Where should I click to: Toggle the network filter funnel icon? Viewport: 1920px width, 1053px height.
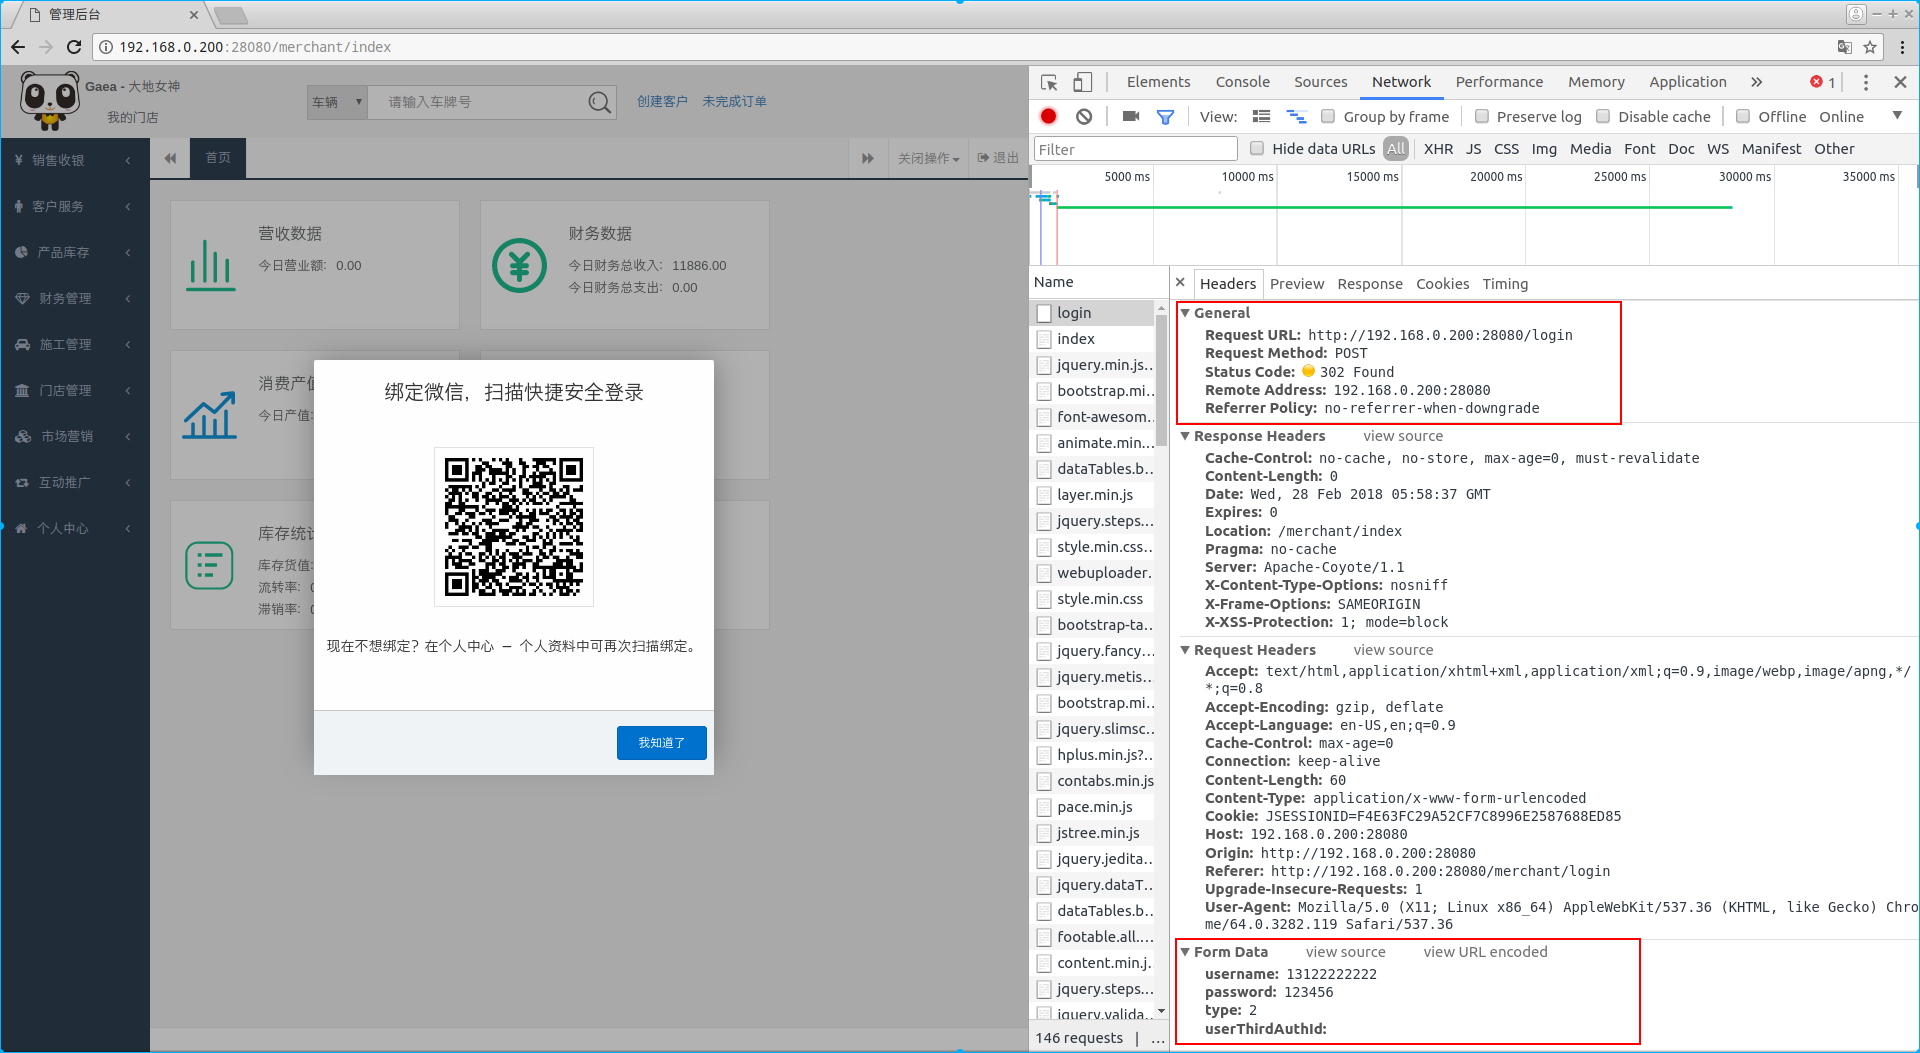[1165, 117]
